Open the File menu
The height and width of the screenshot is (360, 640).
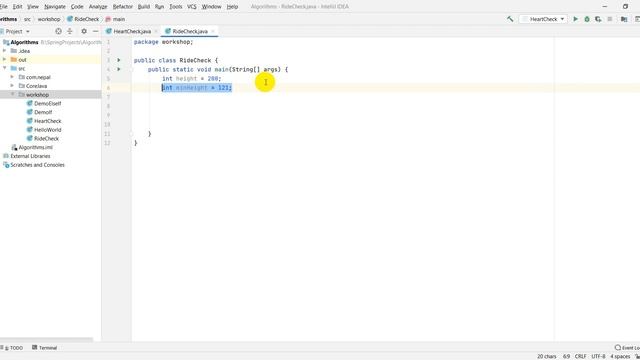4,7
